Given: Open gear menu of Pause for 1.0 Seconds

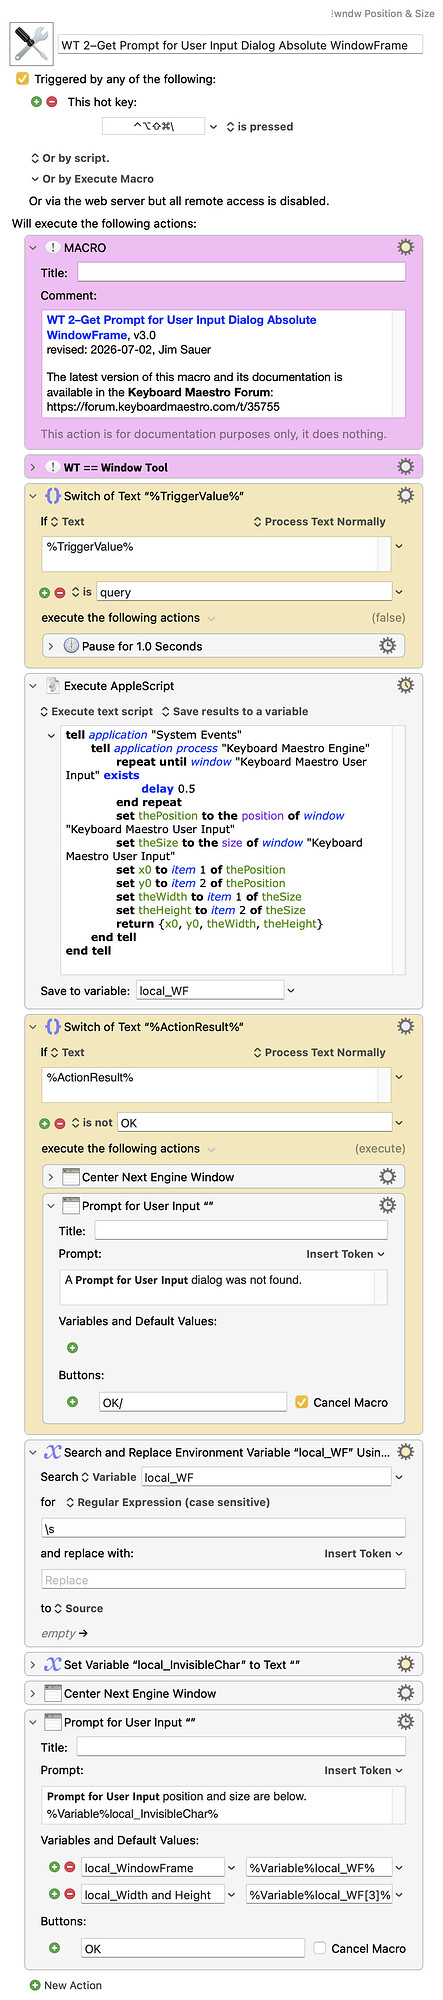Looking at the screenshot, I should point(387,646).
